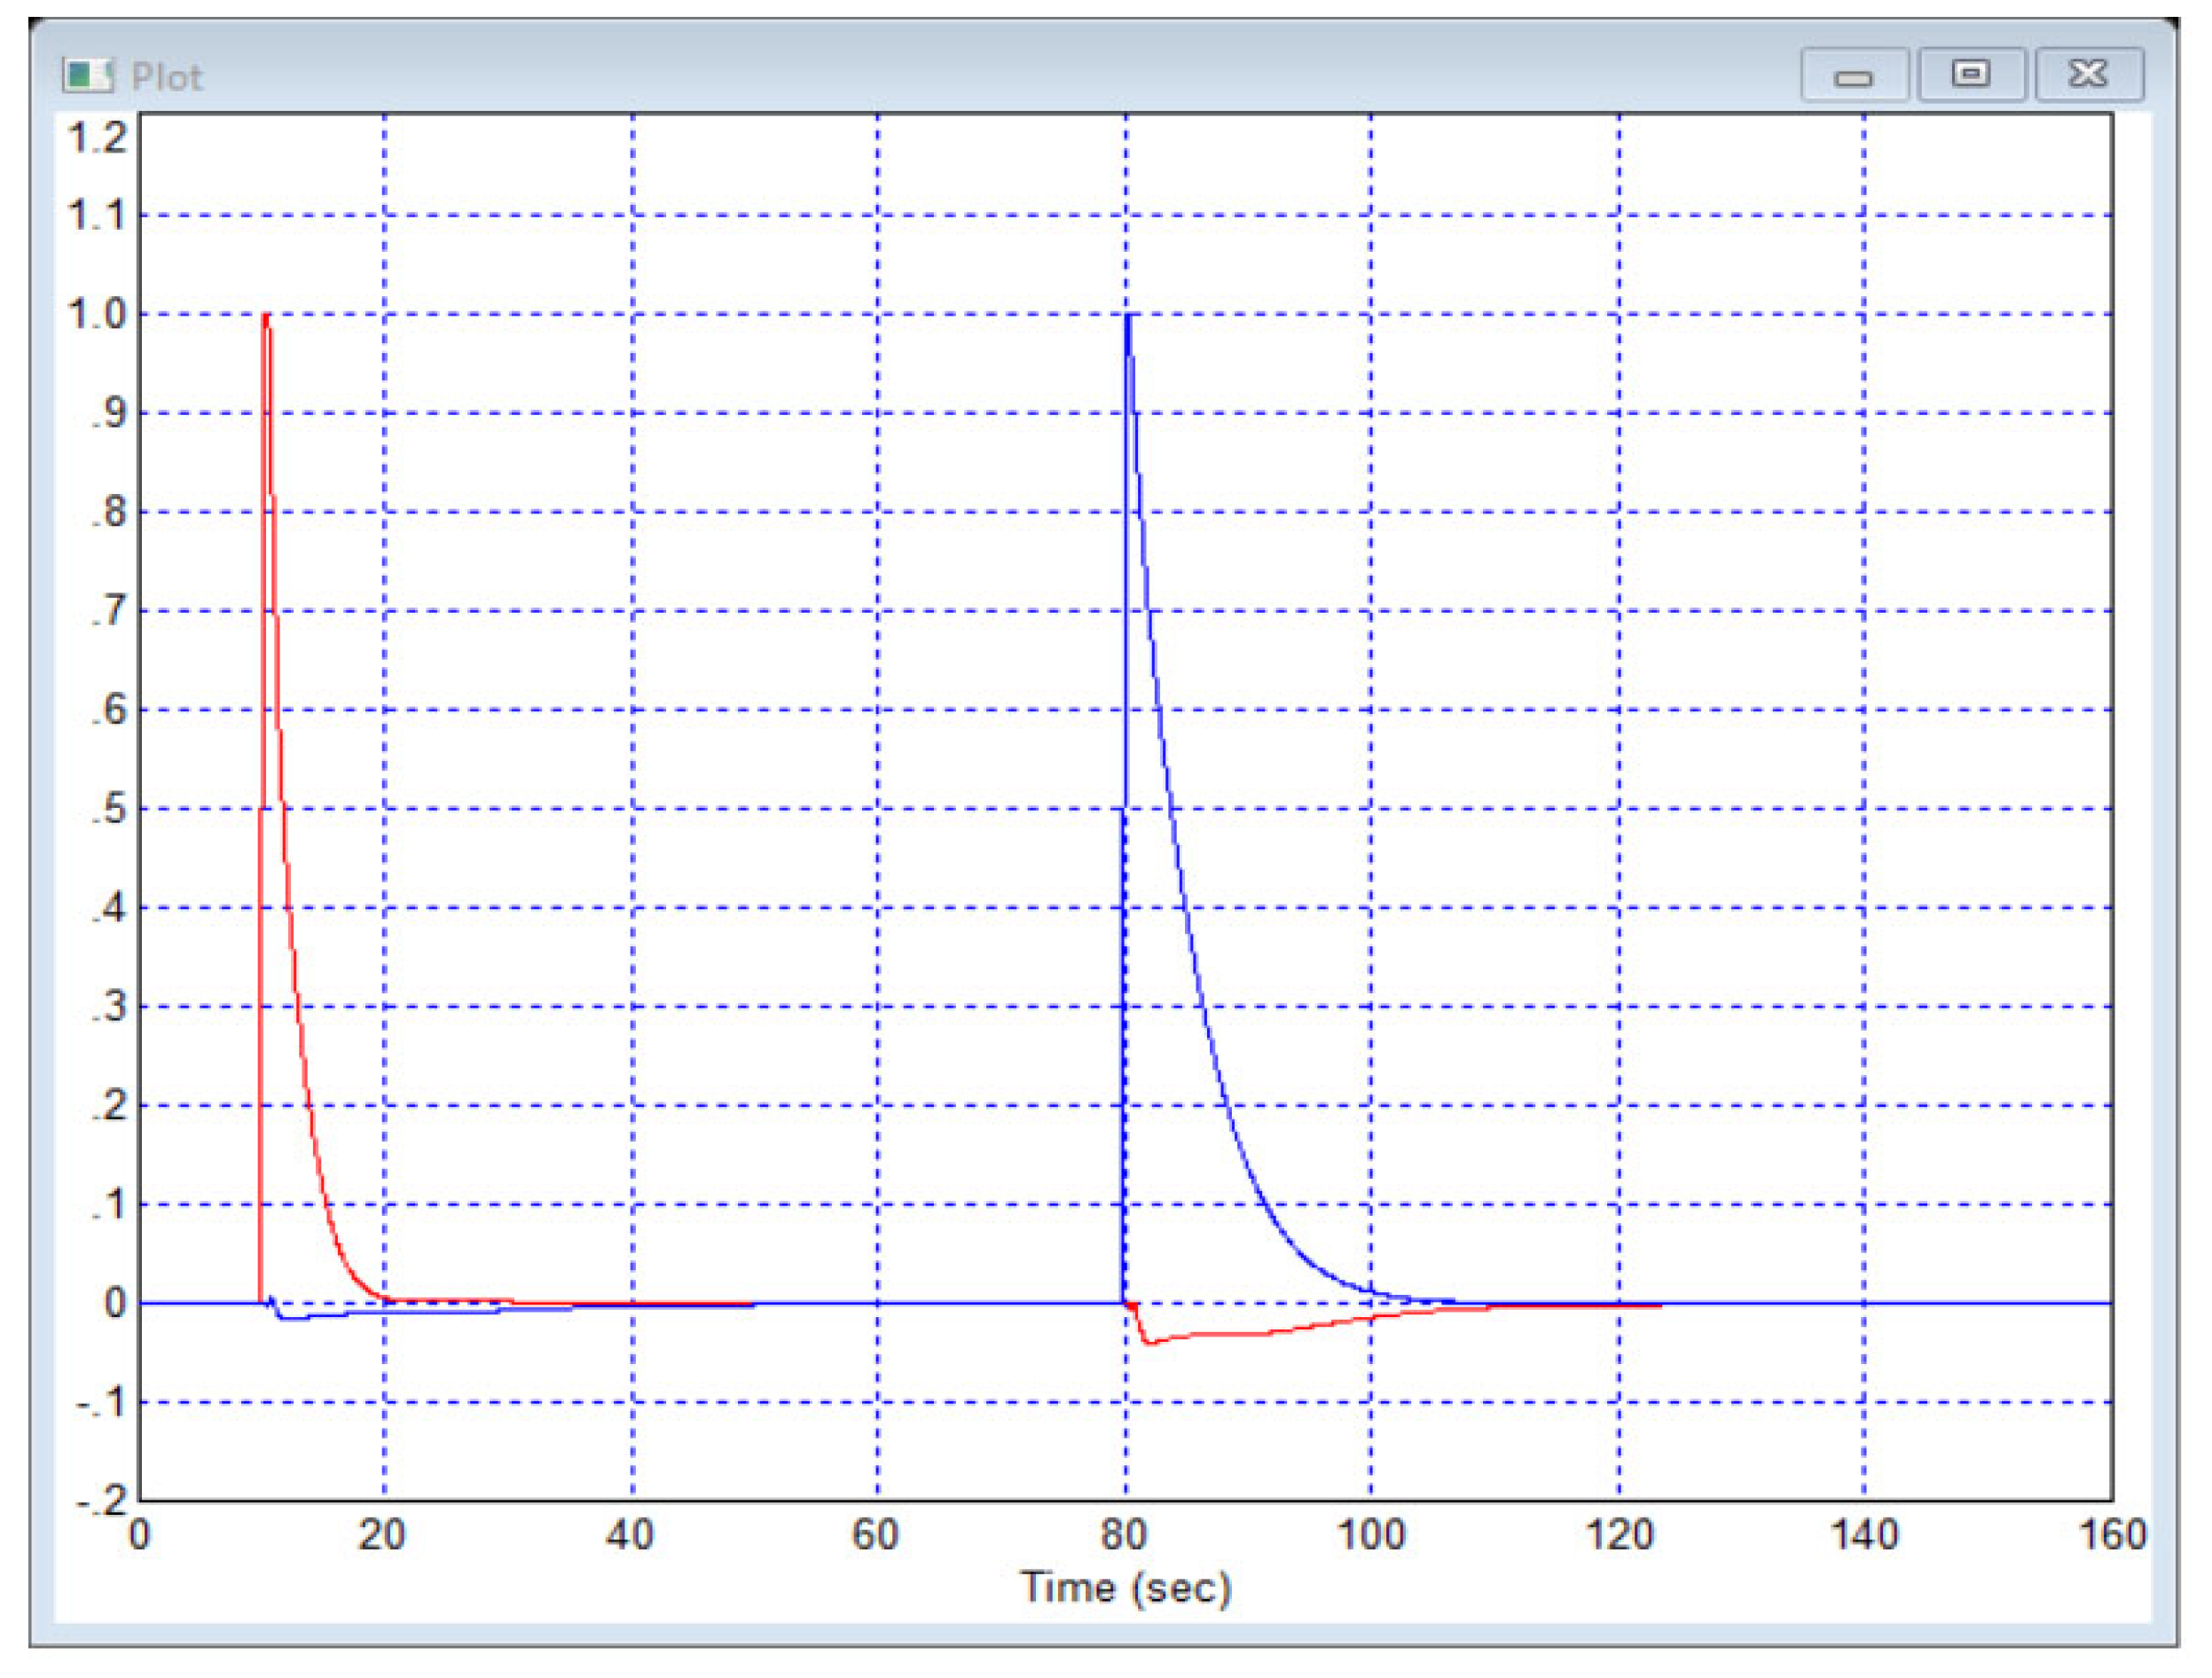Click the x-axis value '120'
The image size is (2212, 1678).
click(1620, 1535)
